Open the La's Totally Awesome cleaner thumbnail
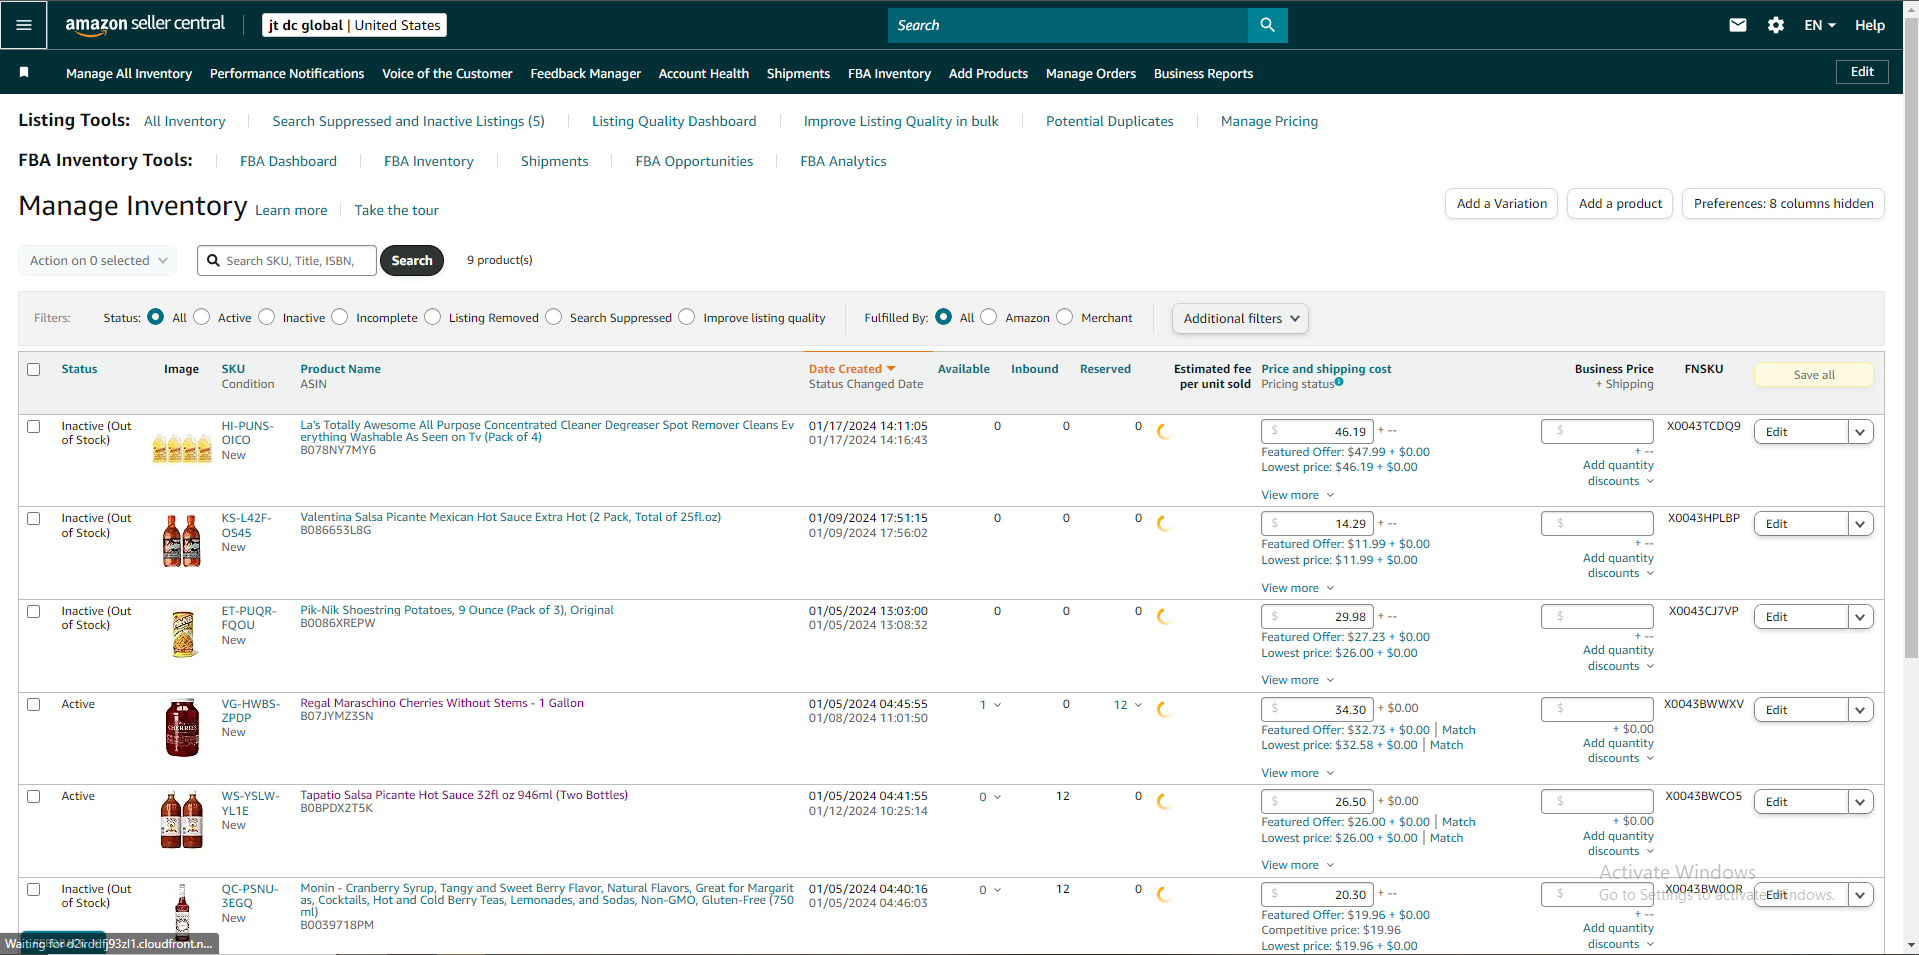Image resolution: width=1919 pixels, height=955 pixels. pyautogui.click(x=182, y=447)
